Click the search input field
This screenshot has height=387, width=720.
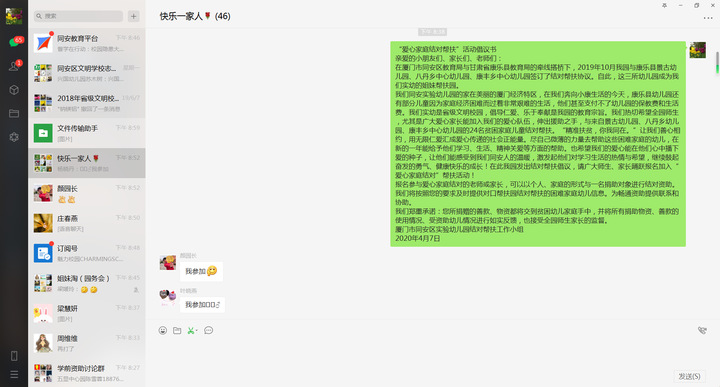79,16
